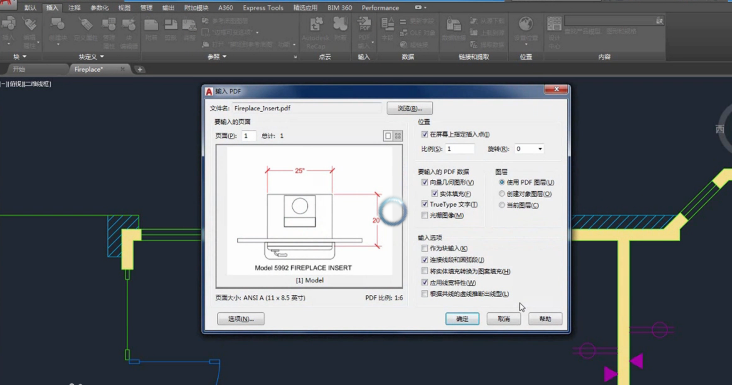Click the content search magnifier icon
The height and width of the screenshot is (385, 732).
[x=659, y=21]
